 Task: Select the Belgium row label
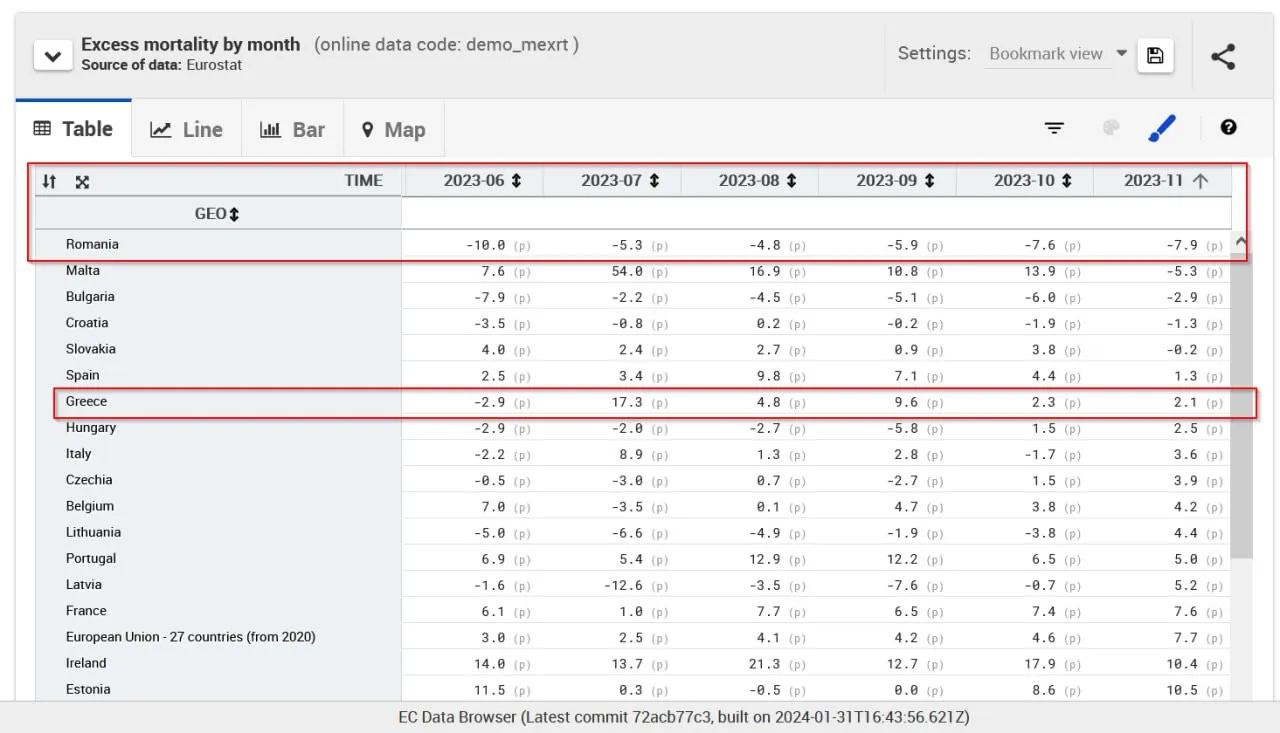90,506
